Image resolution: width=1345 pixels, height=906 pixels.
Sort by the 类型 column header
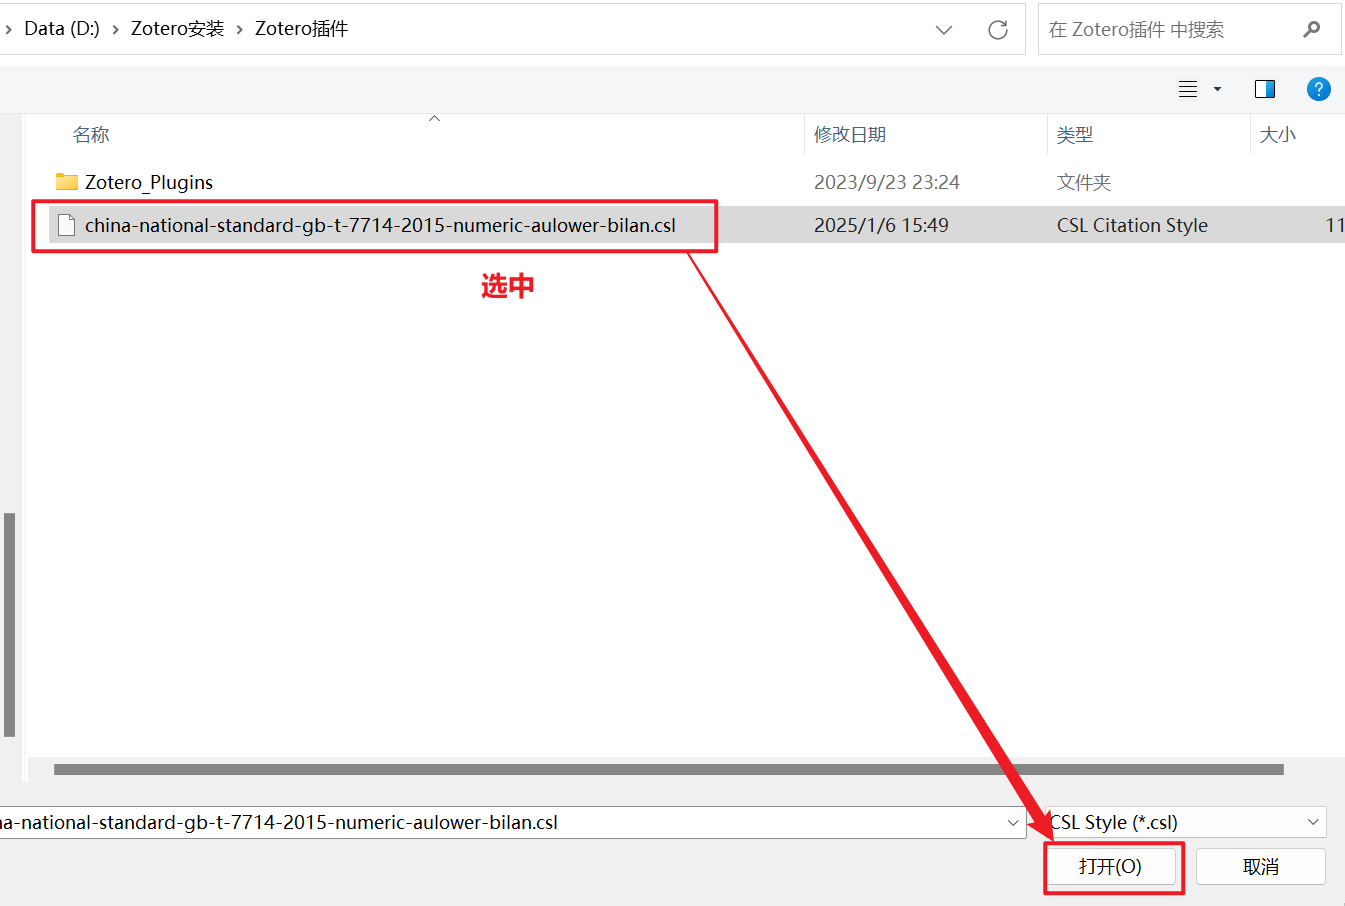coord(1075,135)
